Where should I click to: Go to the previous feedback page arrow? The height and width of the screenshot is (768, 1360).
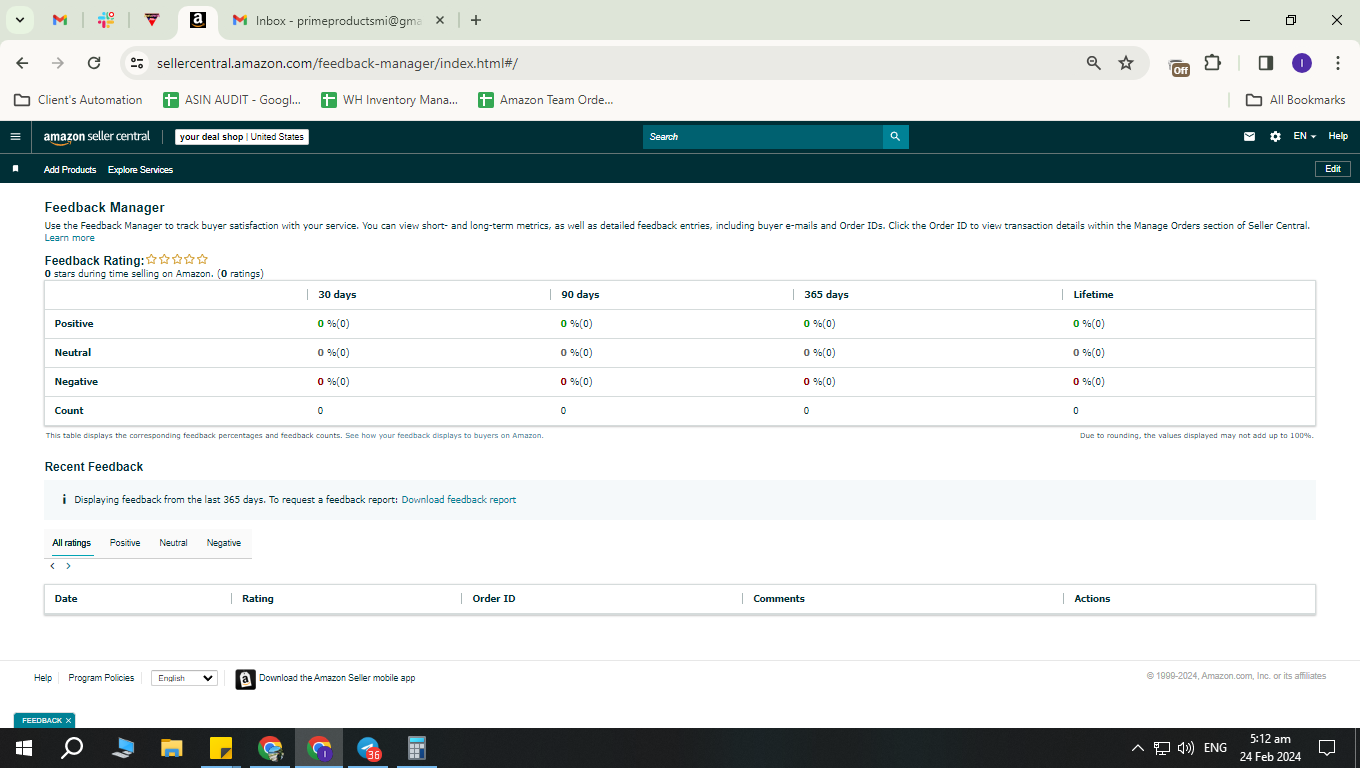(53, 566)
